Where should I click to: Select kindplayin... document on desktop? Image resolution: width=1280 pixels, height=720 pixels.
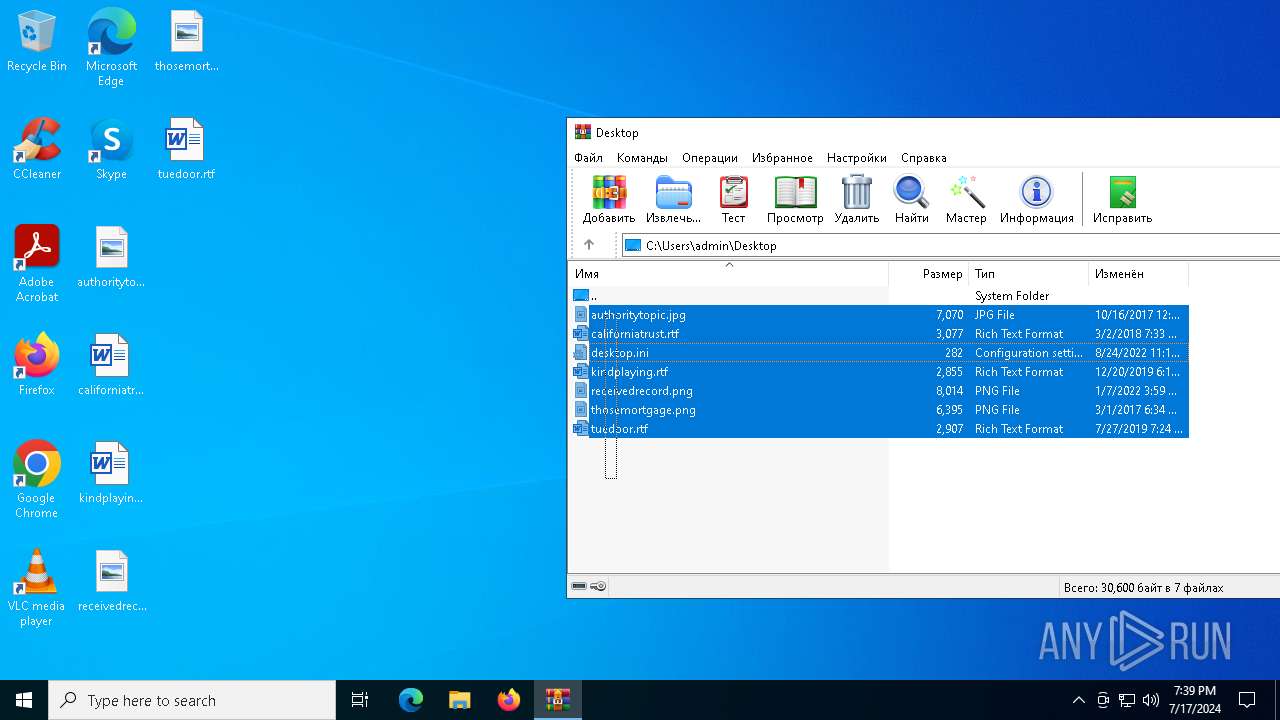(111, 473)
